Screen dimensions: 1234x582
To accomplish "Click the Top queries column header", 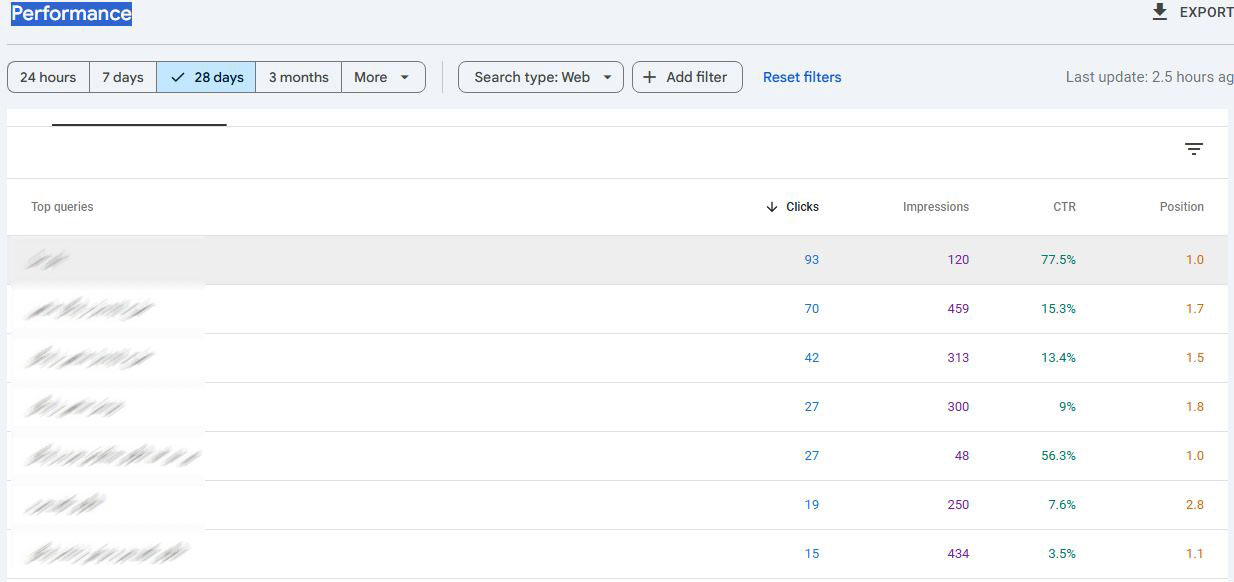I will tap(62, 207).
